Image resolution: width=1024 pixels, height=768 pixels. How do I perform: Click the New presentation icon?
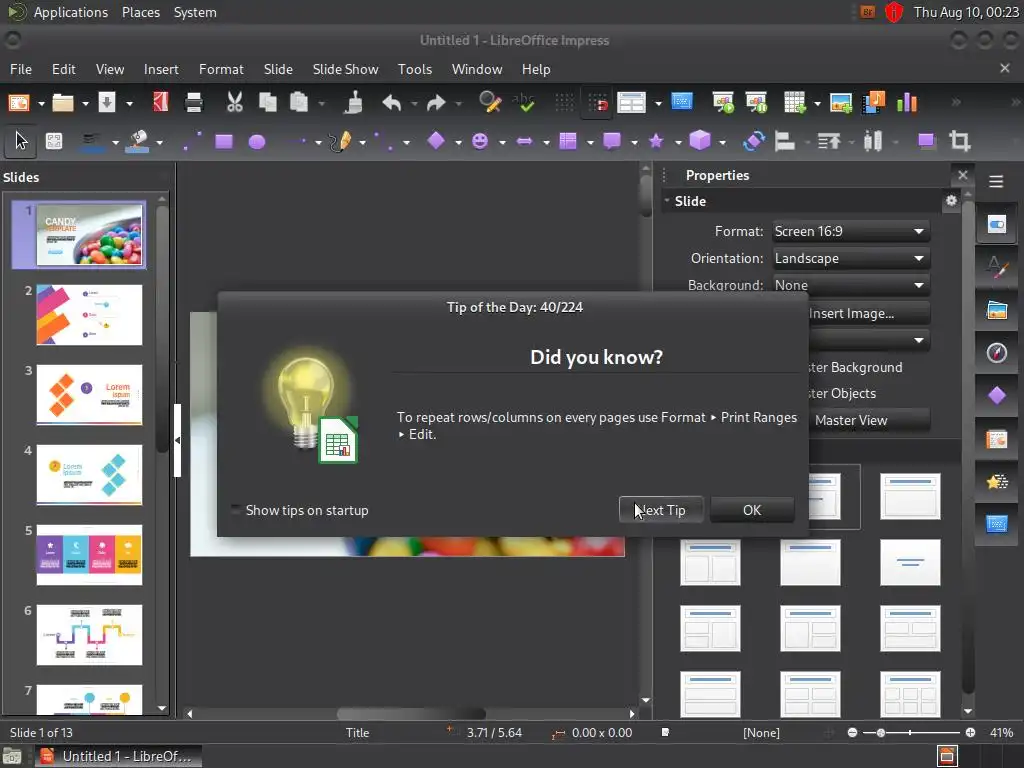[x=19, y=103]
